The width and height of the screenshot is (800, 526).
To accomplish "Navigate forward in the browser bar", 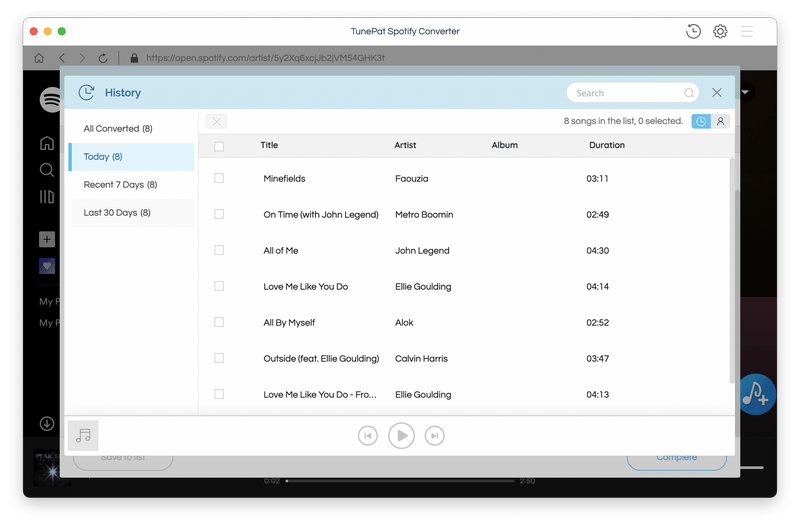I will click(x=82, y=58).
